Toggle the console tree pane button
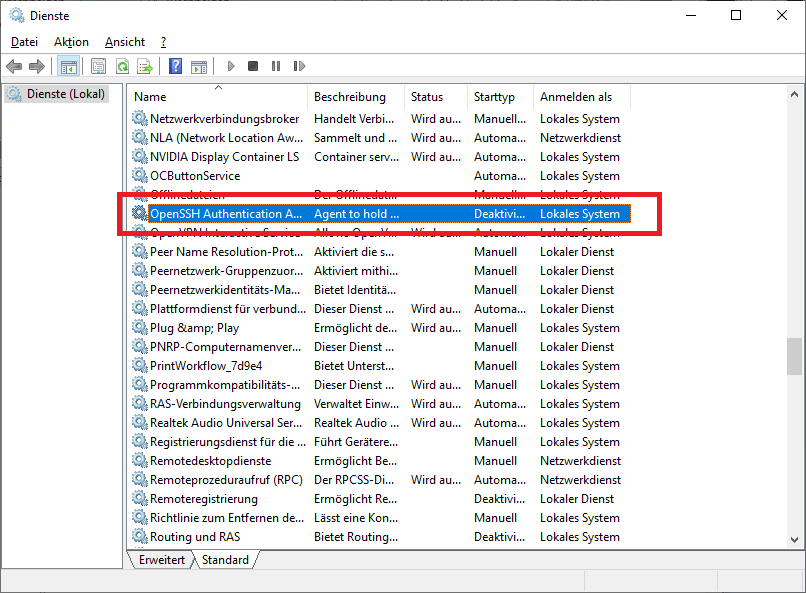The width and height of the screenshot is (806, 593). click(x=69, y=67)
